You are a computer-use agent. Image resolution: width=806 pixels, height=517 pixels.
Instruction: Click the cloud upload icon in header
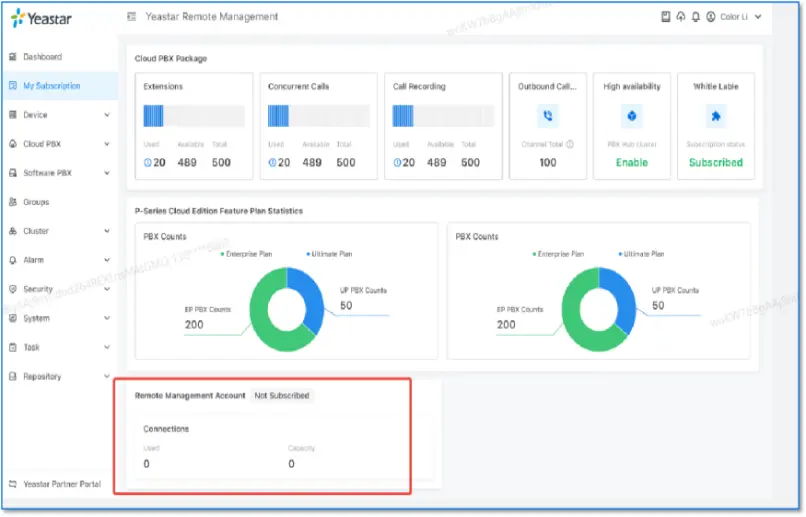point(680,17)
